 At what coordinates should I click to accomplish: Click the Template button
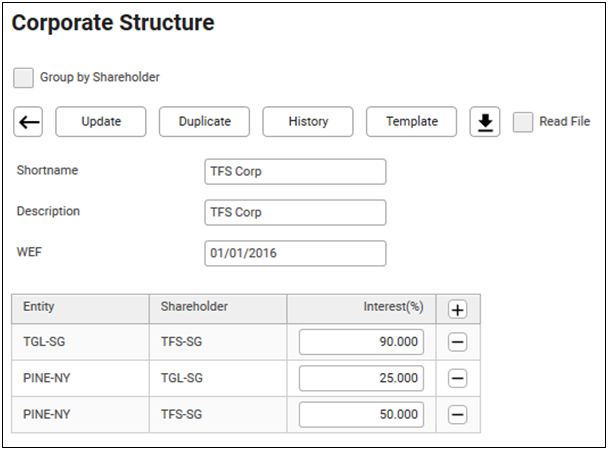[412, 122]
